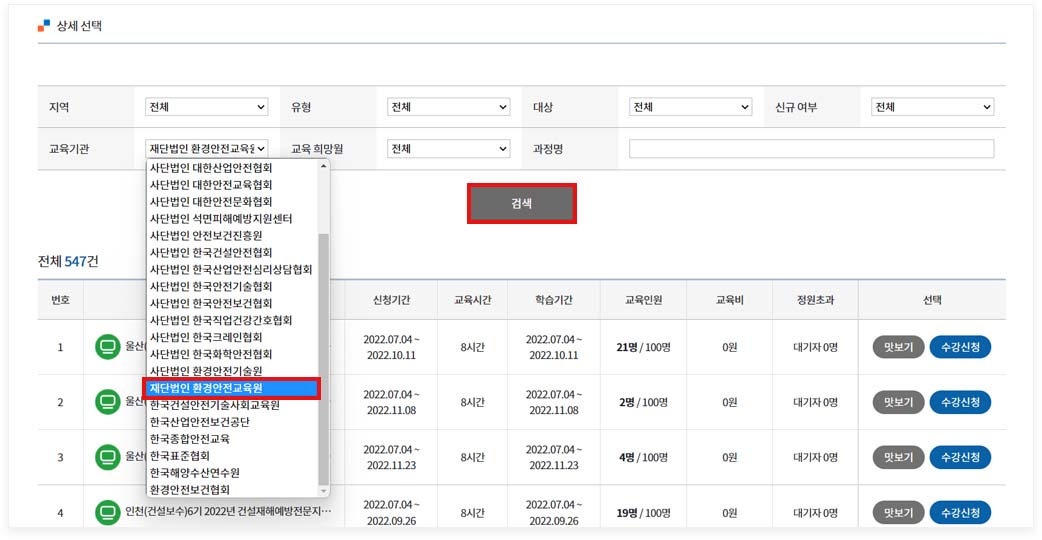Select 한국표준협회 option

tap(232, 456)
